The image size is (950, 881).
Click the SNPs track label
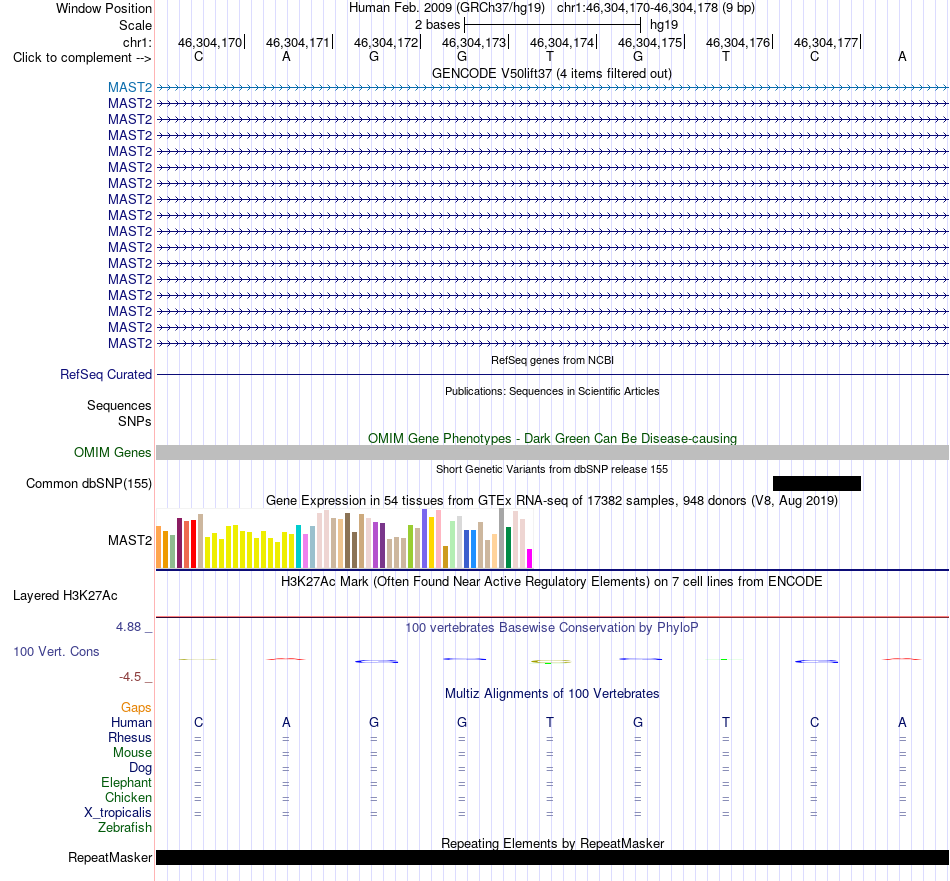coord(135,421)
